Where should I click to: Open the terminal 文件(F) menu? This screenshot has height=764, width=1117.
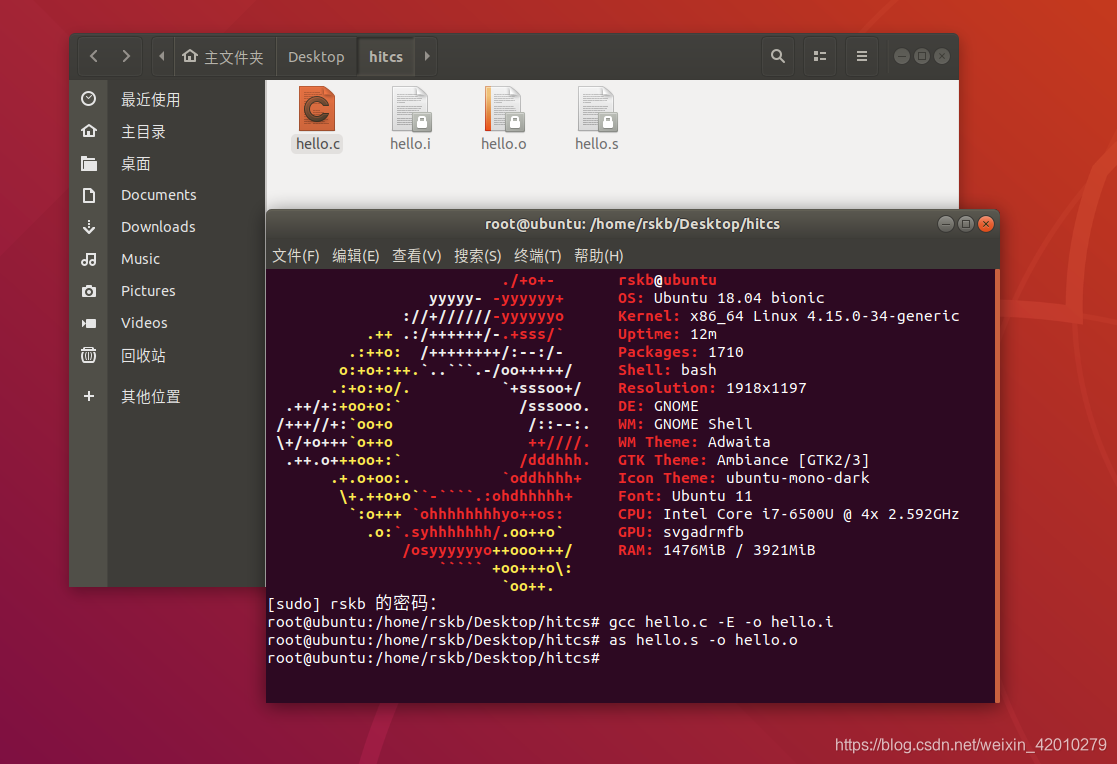pos(296,256)
